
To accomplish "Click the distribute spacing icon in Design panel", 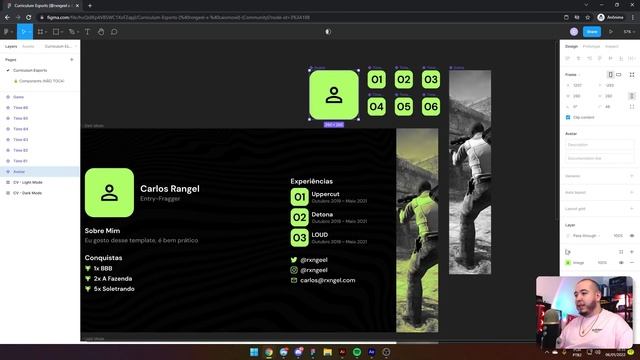I will pyautogui.click(x=632, y=58).
